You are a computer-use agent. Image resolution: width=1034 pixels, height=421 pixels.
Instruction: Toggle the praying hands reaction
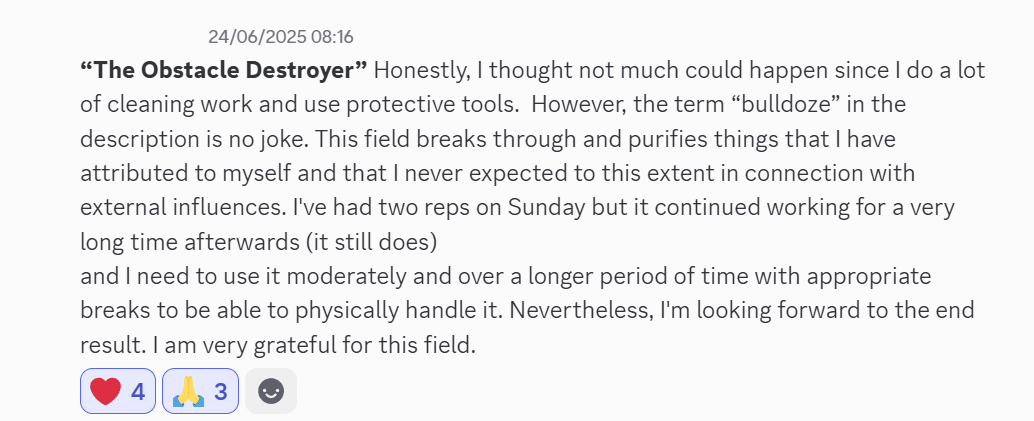click(199, 391)
